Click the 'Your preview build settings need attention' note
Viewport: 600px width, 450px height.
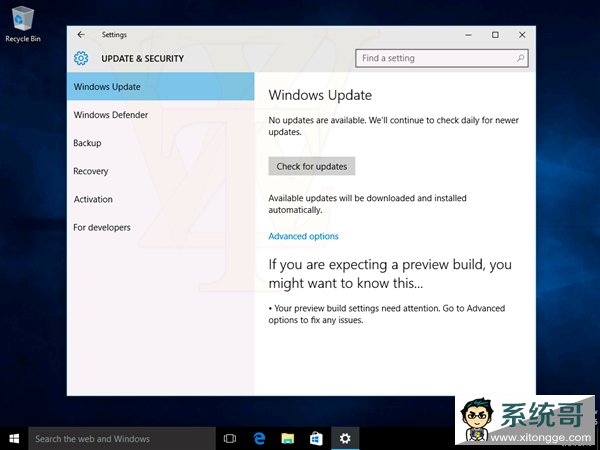pyautogui.click(x=386, y=314)
